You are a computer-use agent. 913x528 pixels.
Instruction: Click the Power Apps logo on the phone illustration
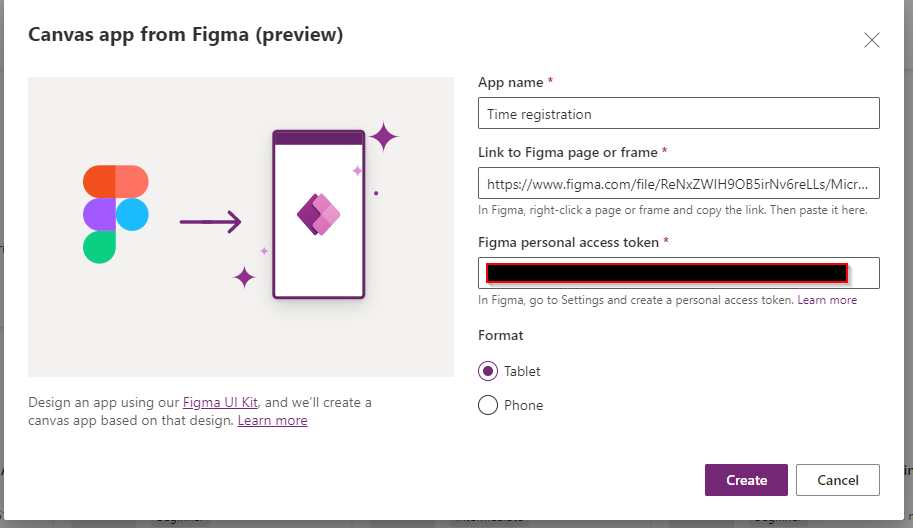click(319, 214)
